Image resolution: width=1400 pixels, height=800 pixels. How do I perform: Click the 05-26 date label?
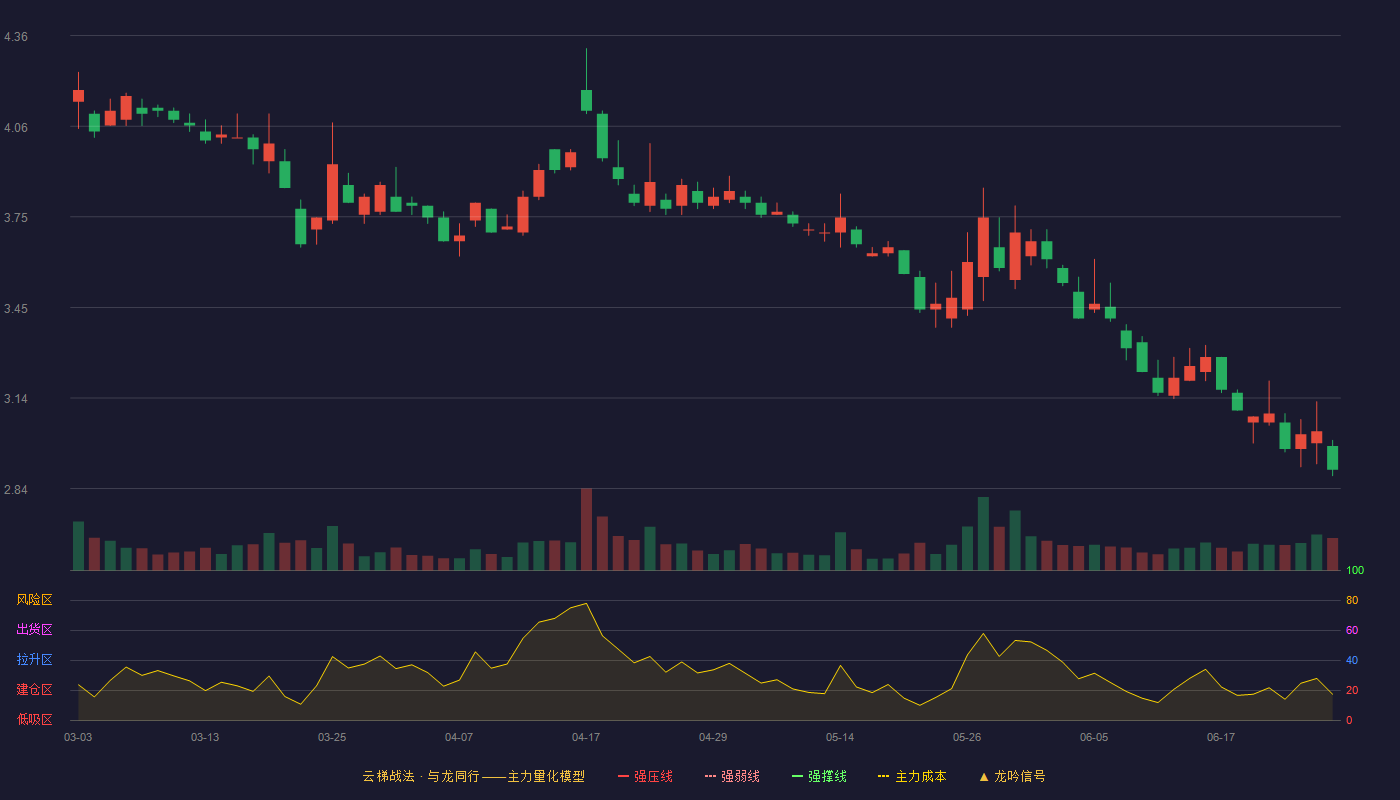pos(967,737)
